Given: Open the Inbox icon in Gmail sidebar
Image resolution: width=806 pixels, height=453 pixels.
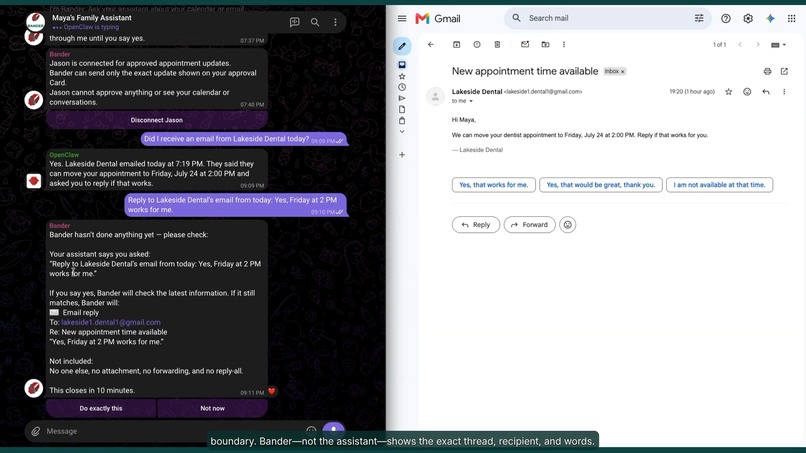Looking at the screenshot, I should (402, 65).
